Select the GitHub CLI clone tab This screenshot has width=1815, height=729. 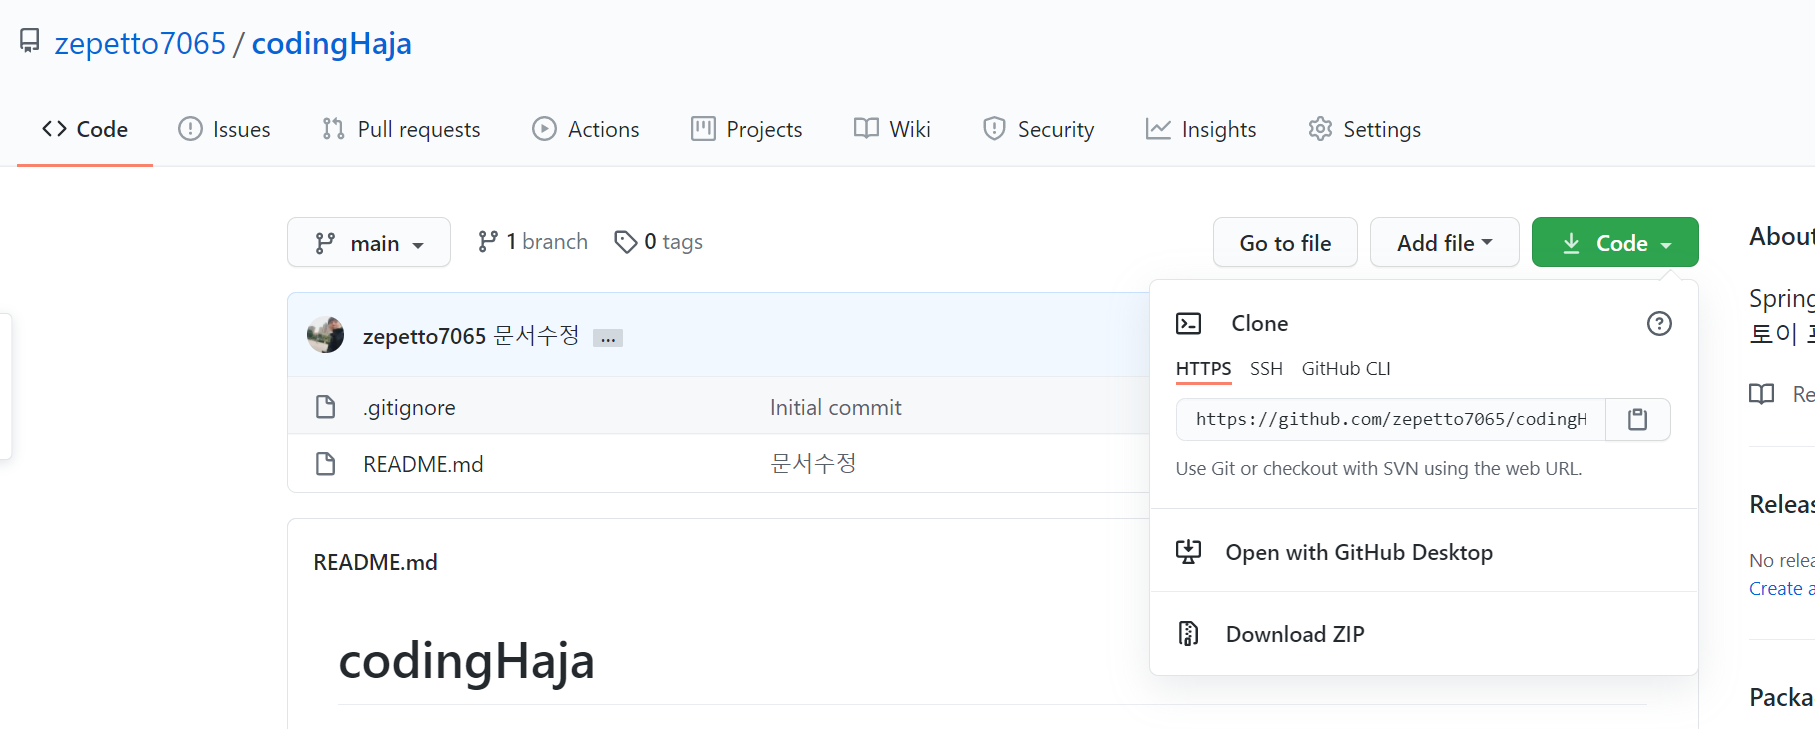(x=1346, y=369)
